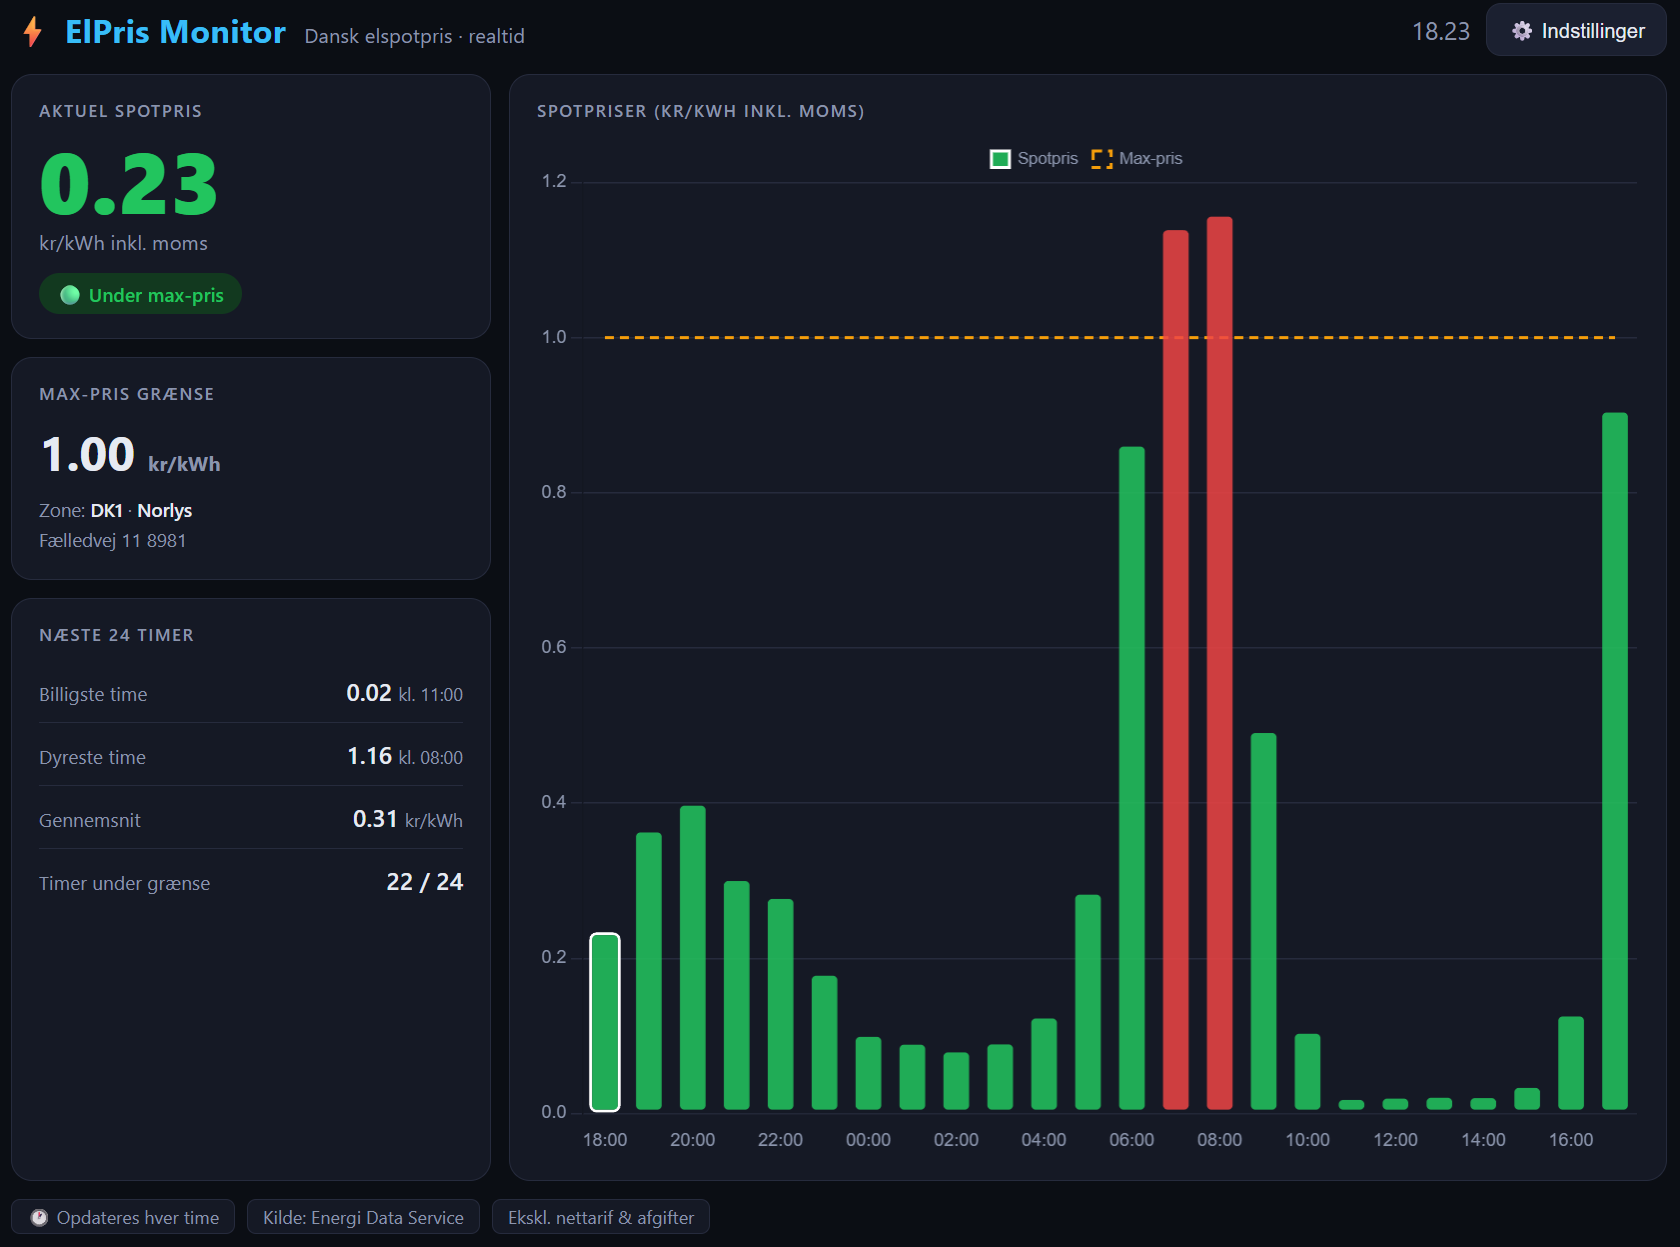Click the red bar at 07:00
Image resolution: width=1680 pixels, height=1247 pixels.
tap(1176, 670)
